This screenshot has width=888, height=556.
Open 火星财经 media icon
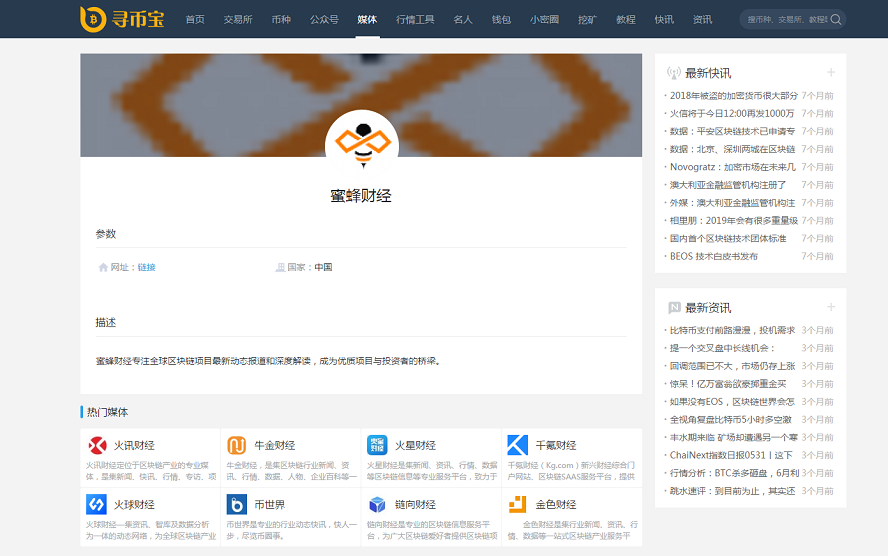[x=377, y=445]
